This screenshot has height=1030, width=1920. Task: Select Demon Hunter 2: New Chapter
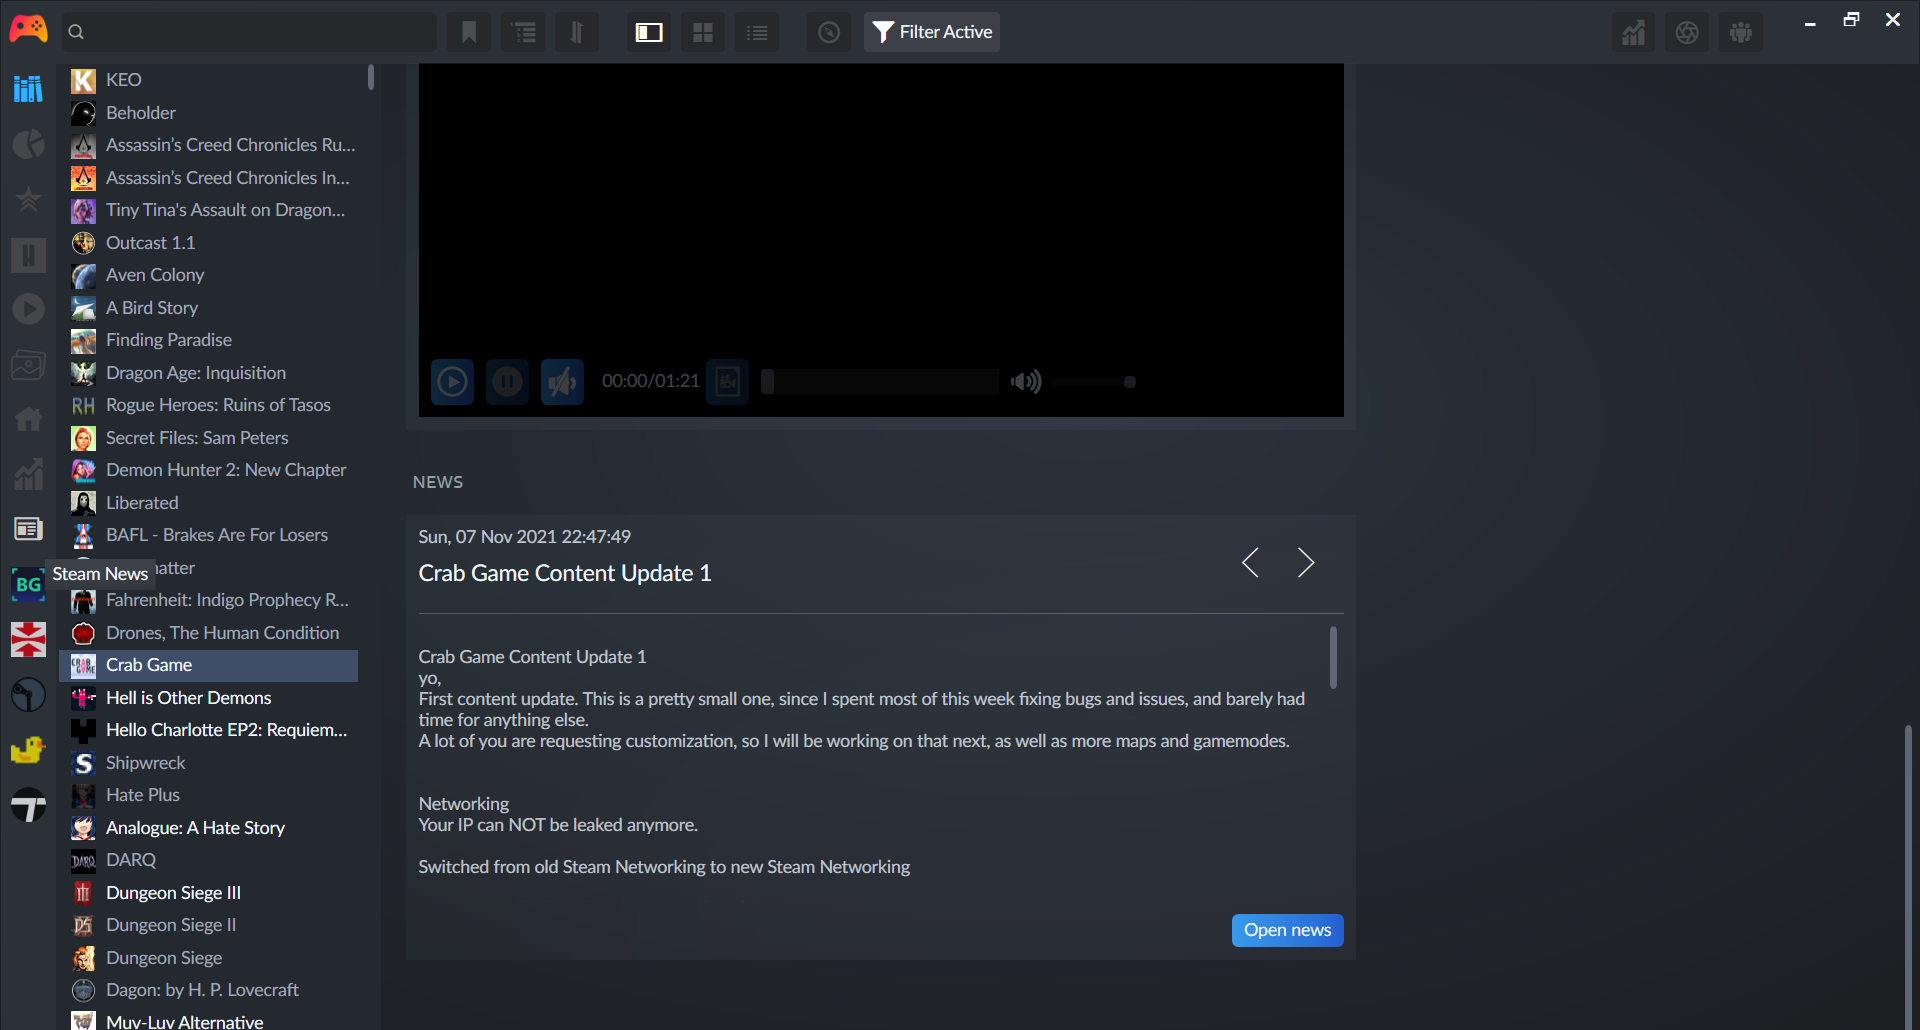209,470
